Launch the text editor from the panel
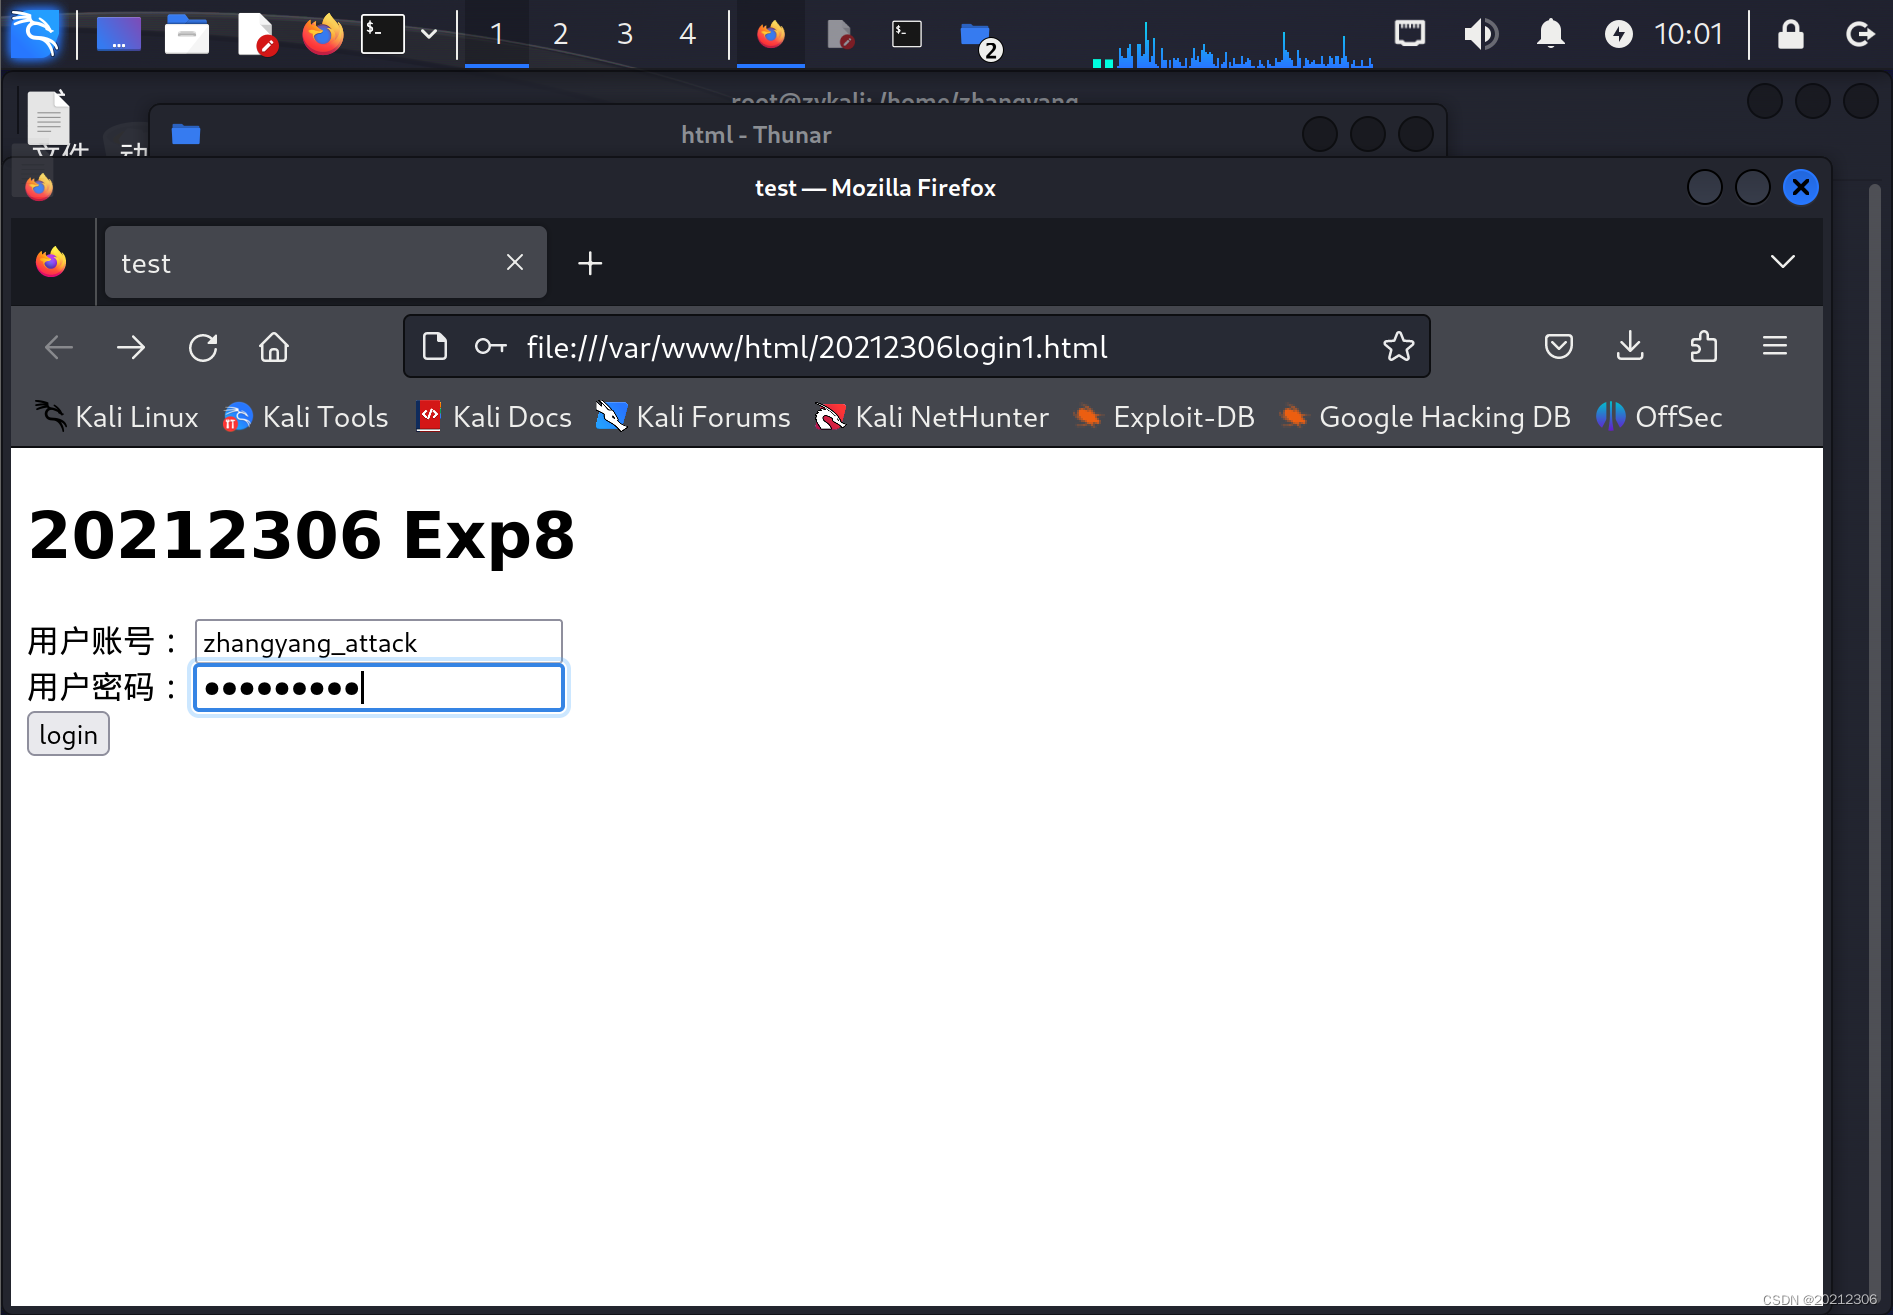The image size is (1893, 1315). (256, 34)
